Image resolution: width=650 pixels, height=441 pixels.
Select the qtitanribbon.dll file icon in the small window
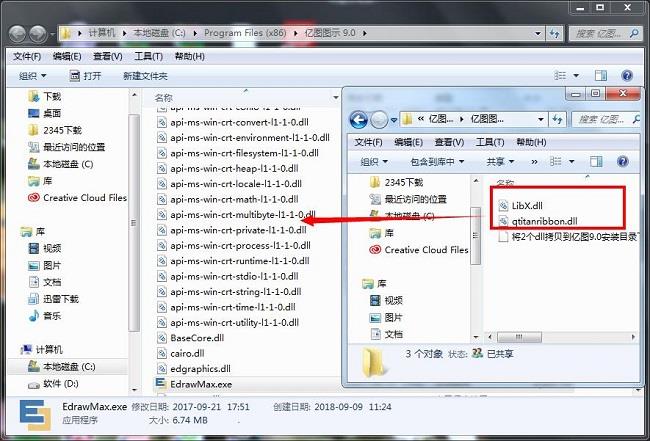[x=503, y=221]
